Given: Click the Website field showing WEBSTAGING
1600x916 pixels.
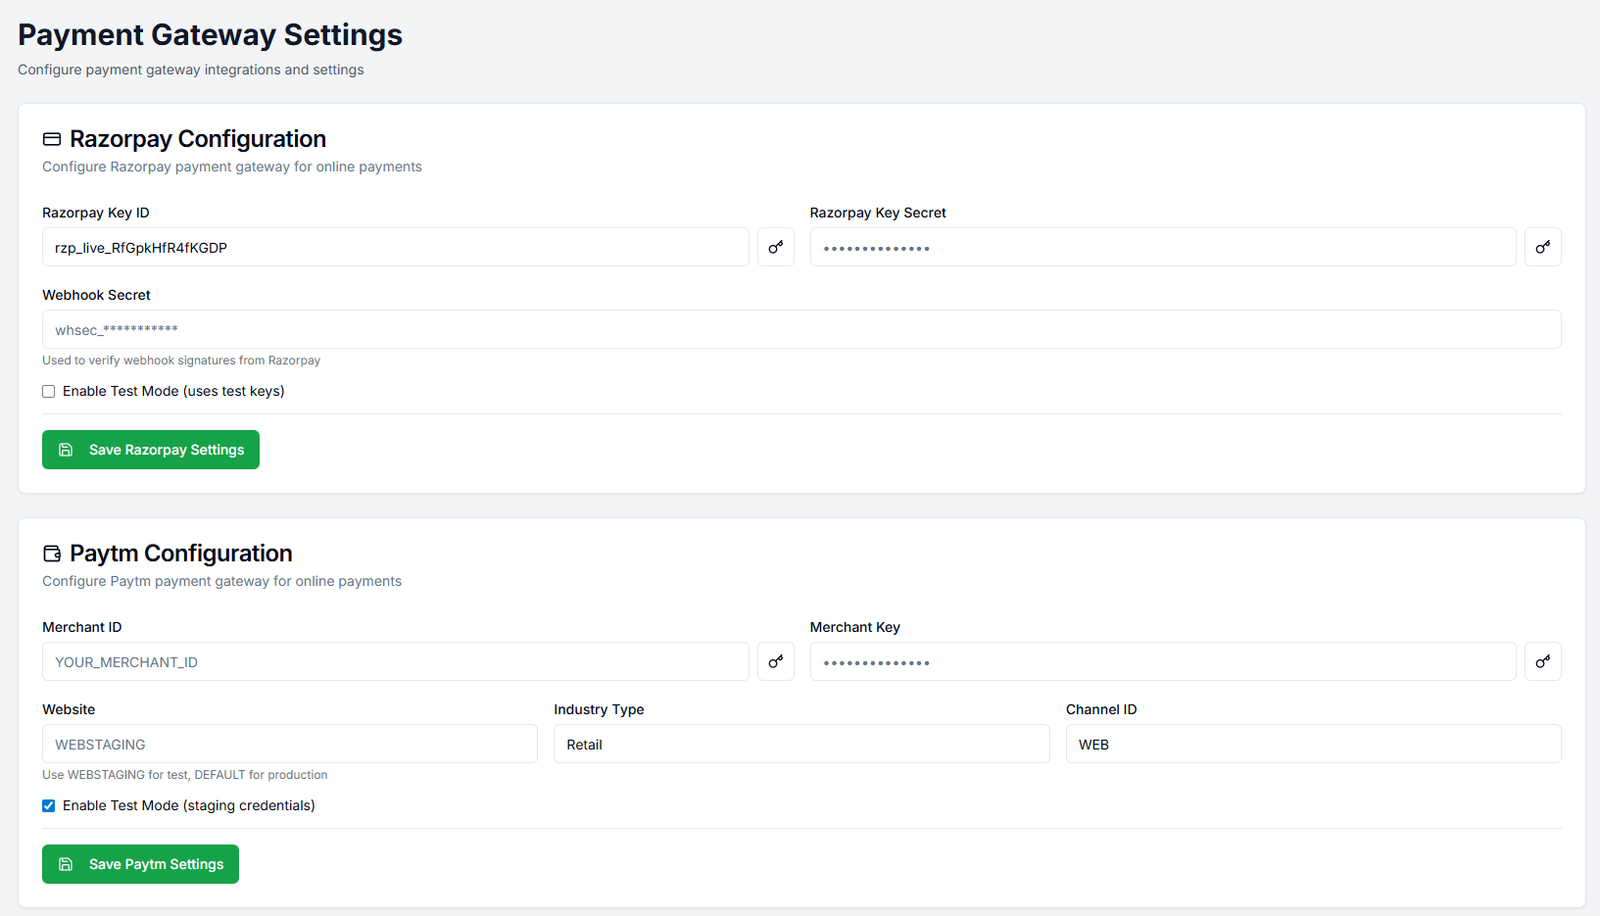Looking at the screenshot, I should tap(289, 744).
